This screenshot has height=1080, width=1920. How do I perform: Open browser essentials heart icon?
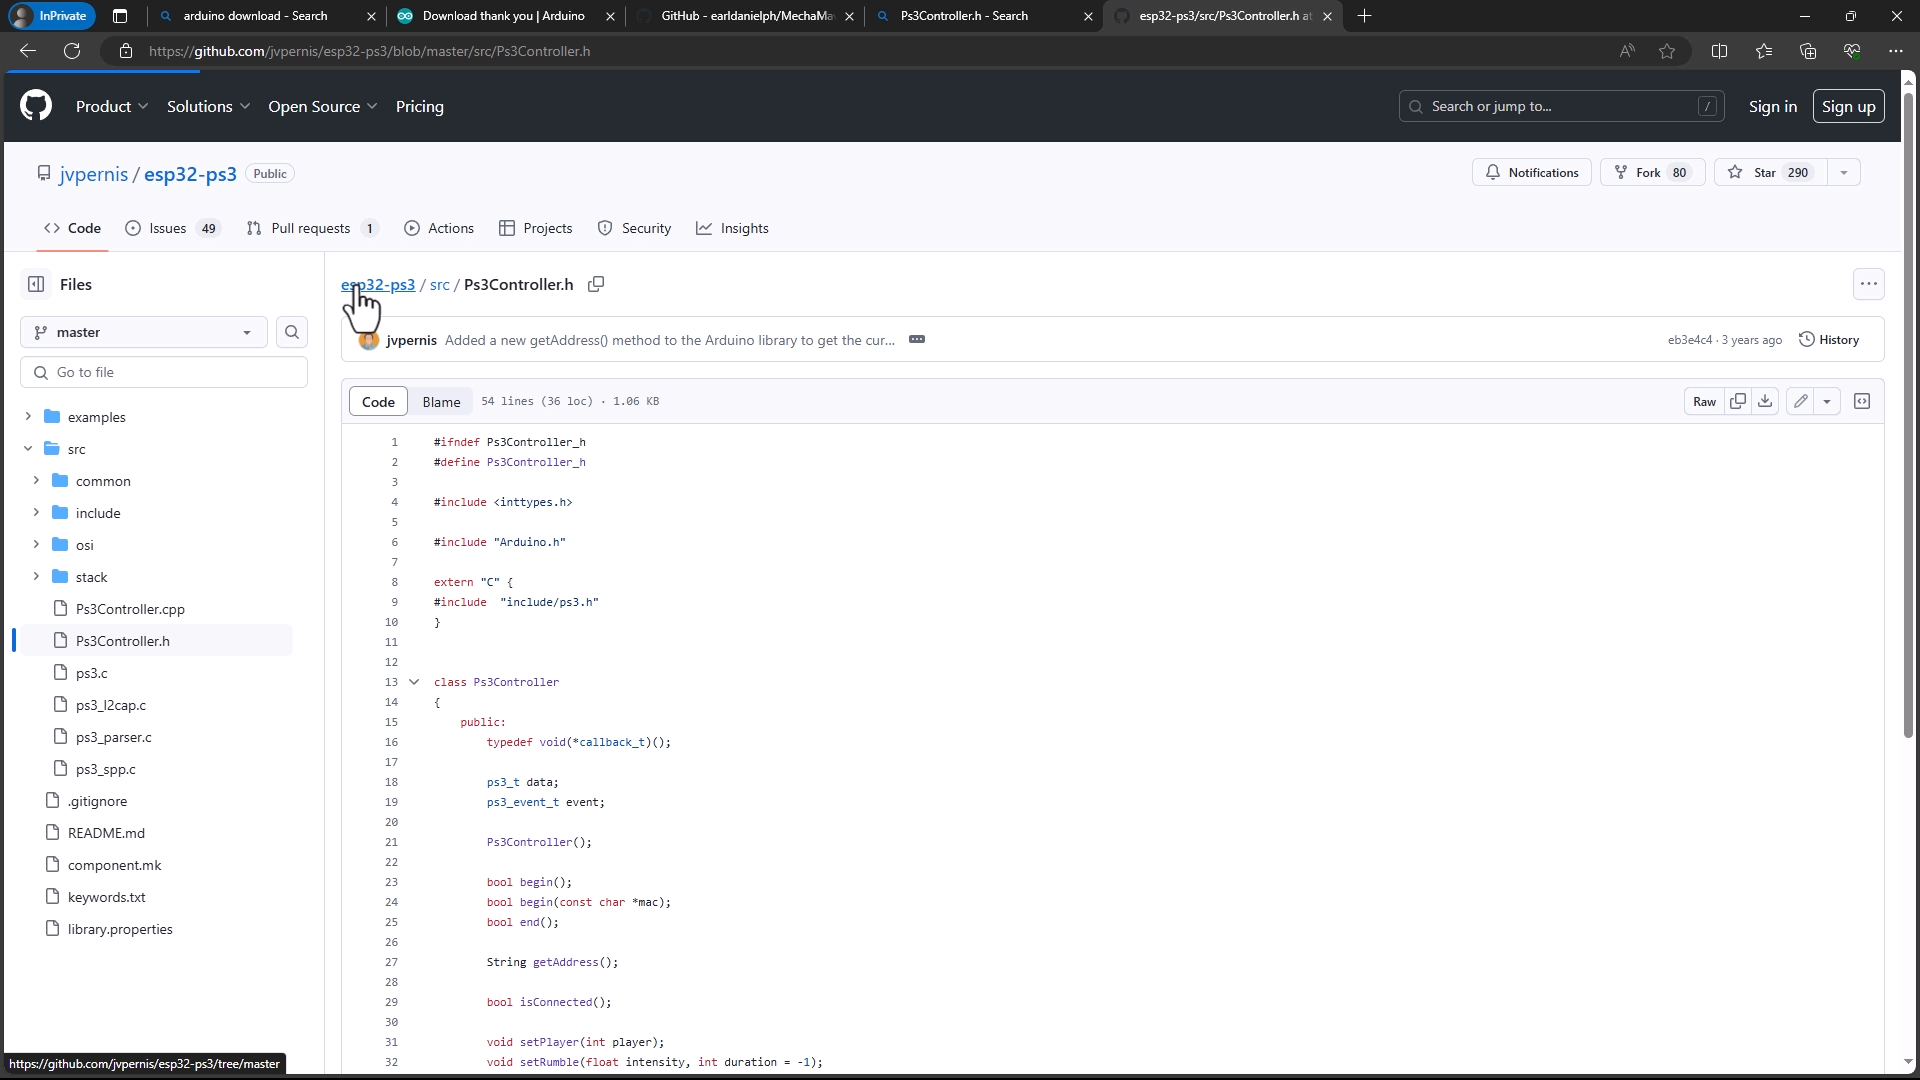click(x=1852, y=51)
